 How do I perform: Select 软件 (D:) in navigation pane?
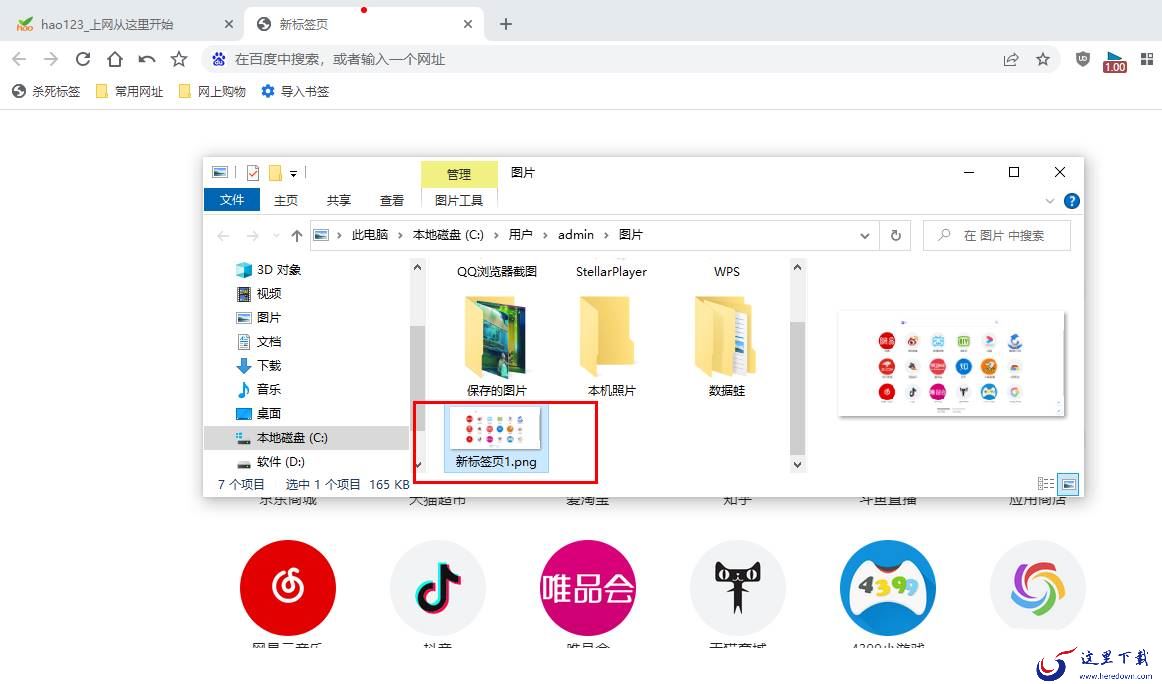pos(280,462)
